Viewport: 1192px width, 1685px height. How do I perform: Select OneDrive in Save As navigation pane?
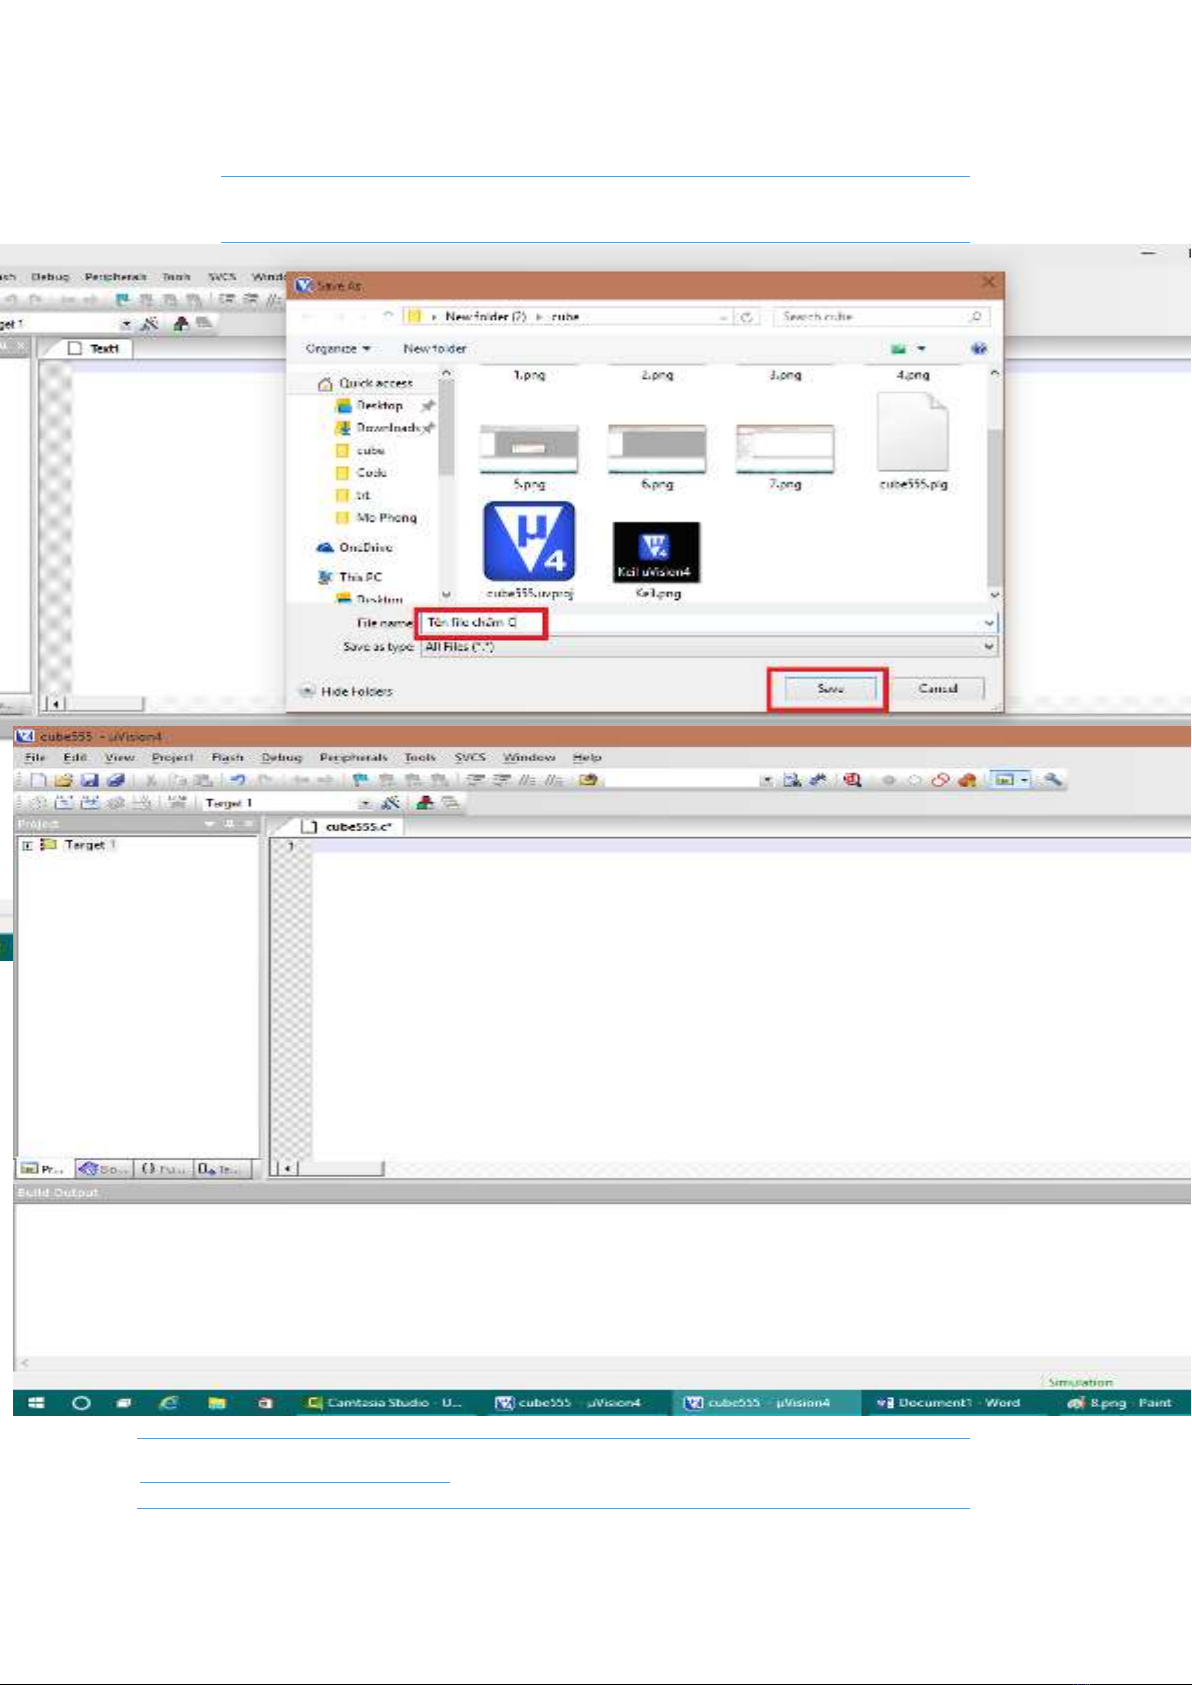coord(354,548)
